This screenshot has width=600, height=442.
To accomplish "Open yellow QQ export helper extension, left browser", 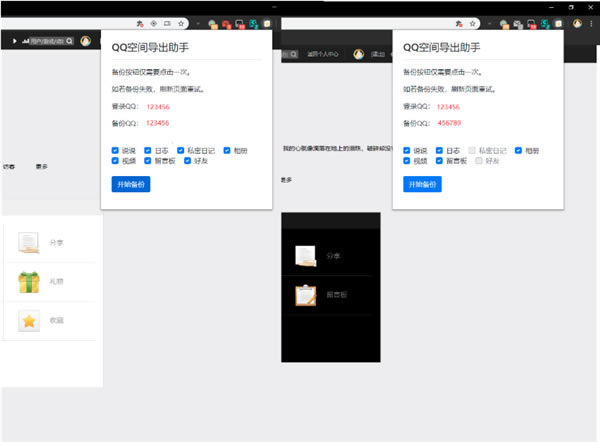I will pos(267,24).
